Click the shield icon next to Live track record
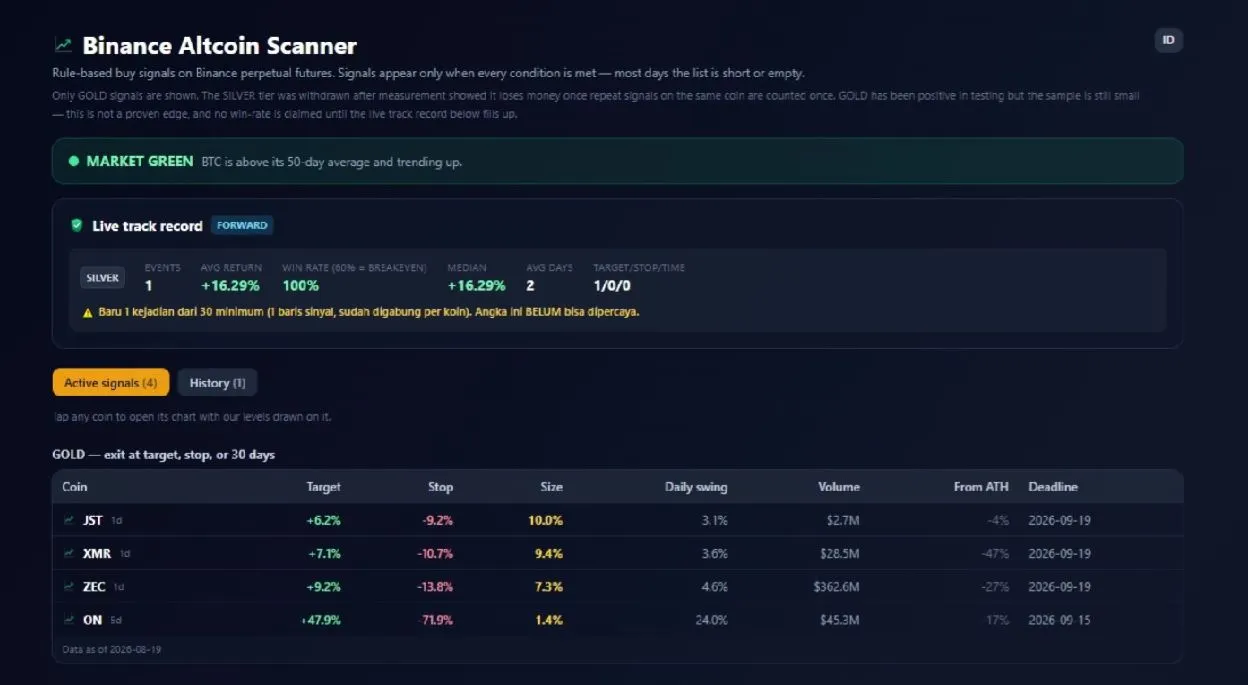Screen dimensions: 1248x685 point(76,225)
